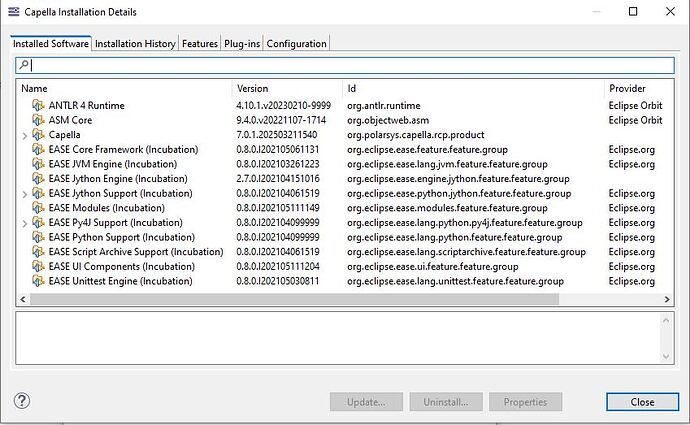Select the Capella row name
The image size is (690, 425).
[64, 135]
